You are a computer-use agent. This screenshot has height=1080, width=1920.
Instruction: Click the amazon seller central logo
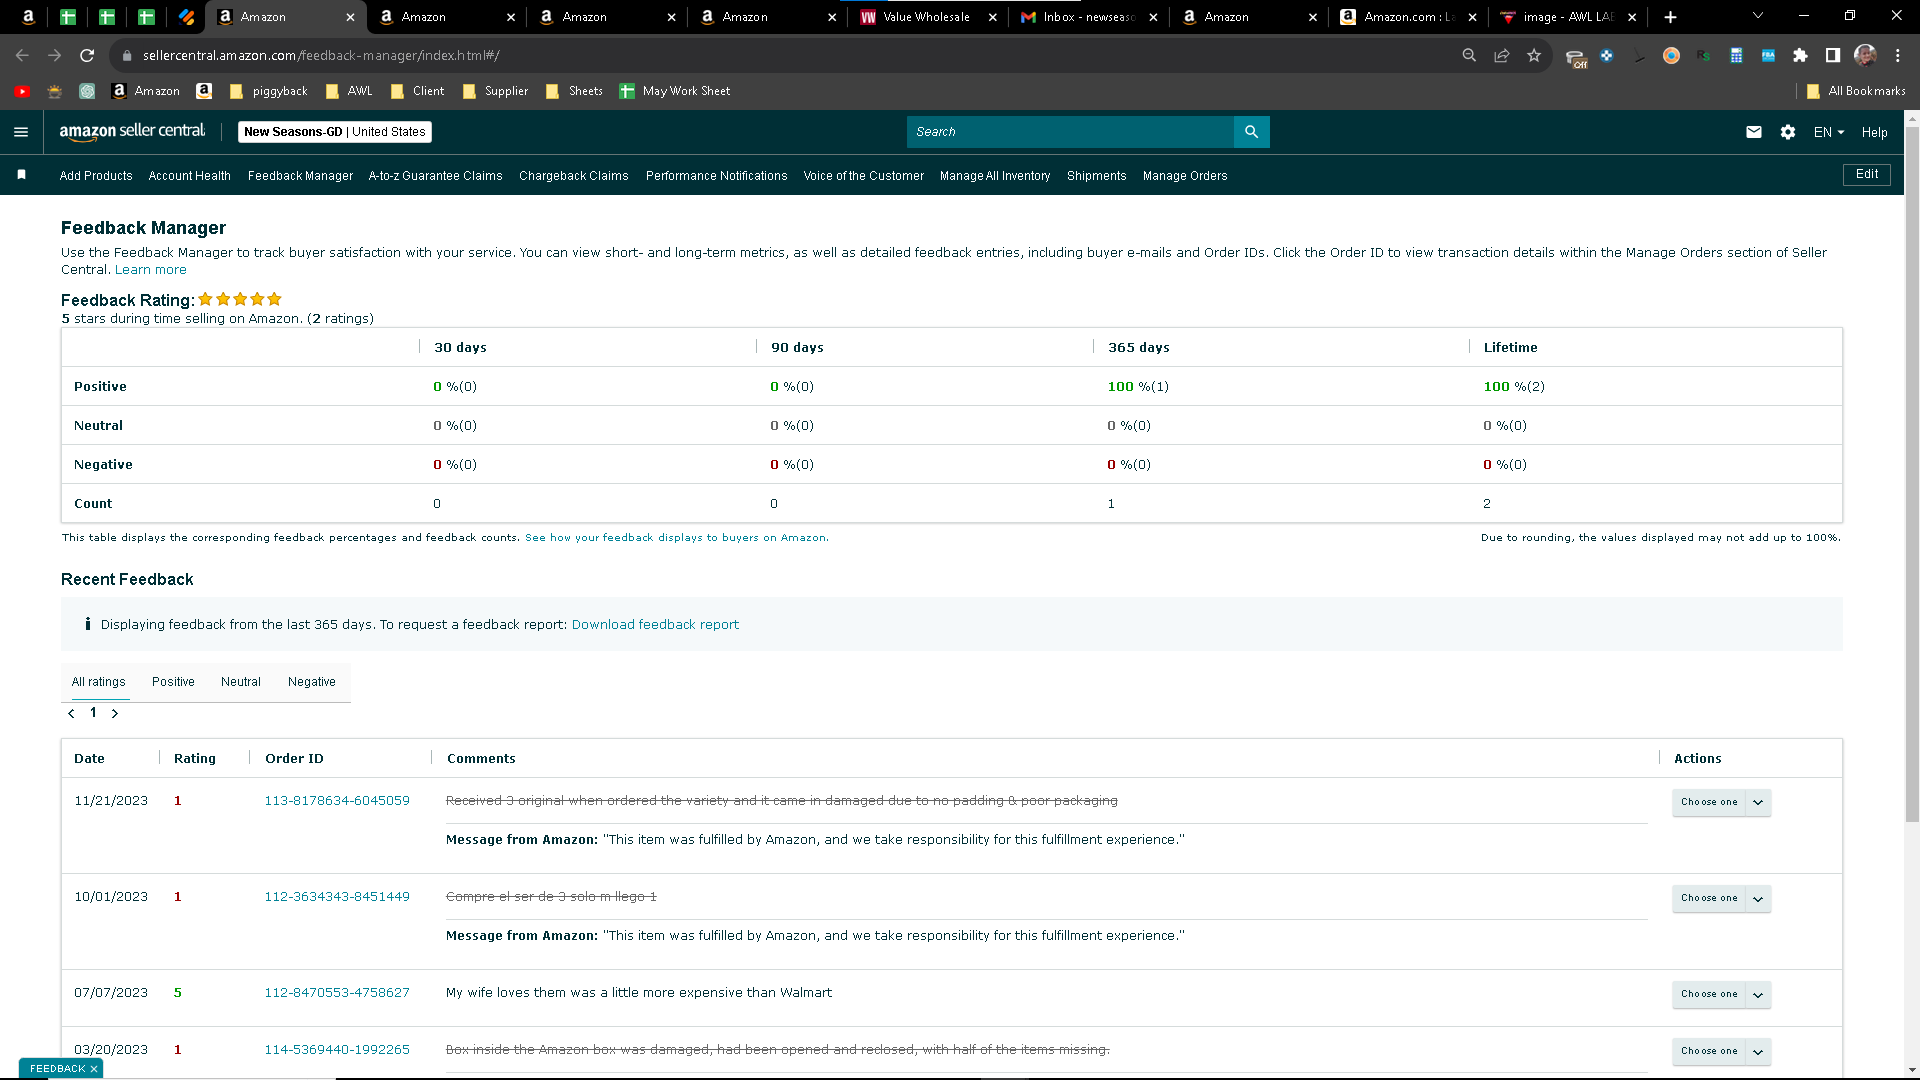pos(132,131)
